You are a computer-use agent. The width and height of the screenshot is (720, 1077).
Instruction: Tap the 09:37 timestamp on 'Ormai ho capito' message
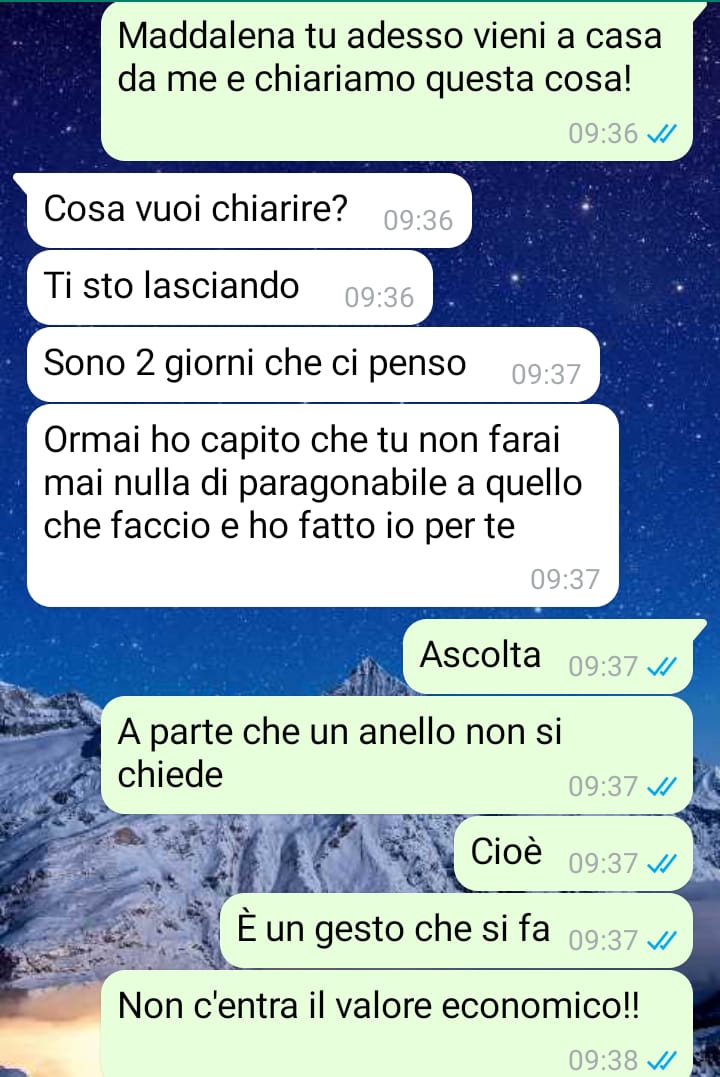coord(565,580)
